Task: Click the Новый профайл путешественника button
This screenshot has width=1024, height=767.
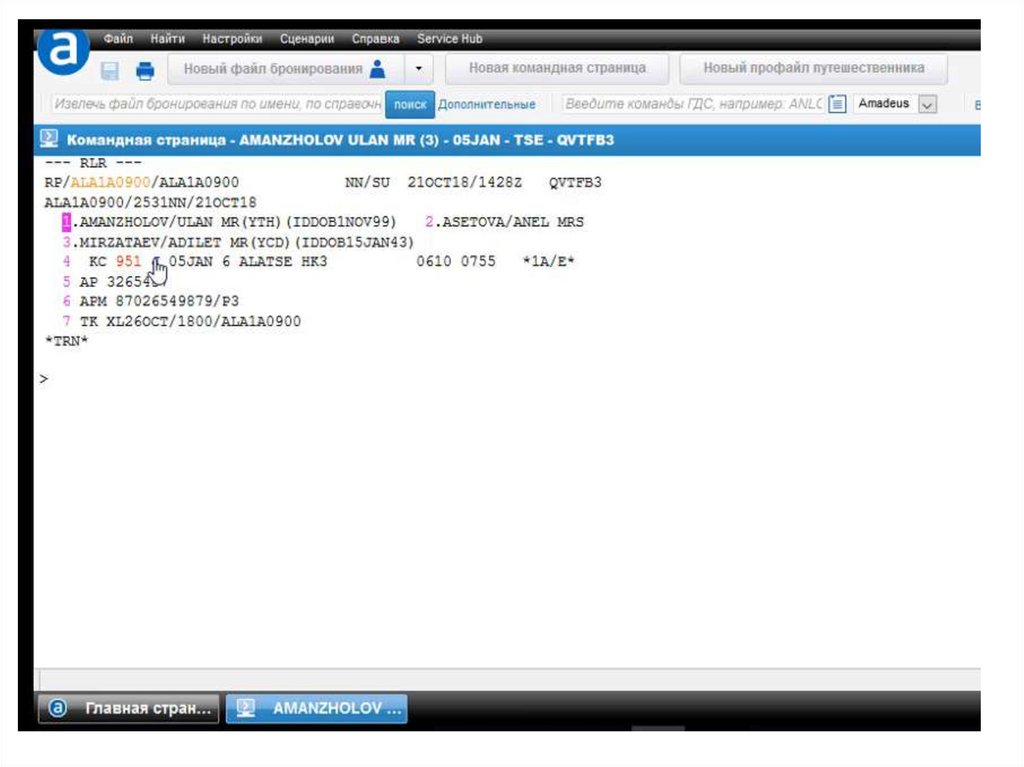Action: 813,68
